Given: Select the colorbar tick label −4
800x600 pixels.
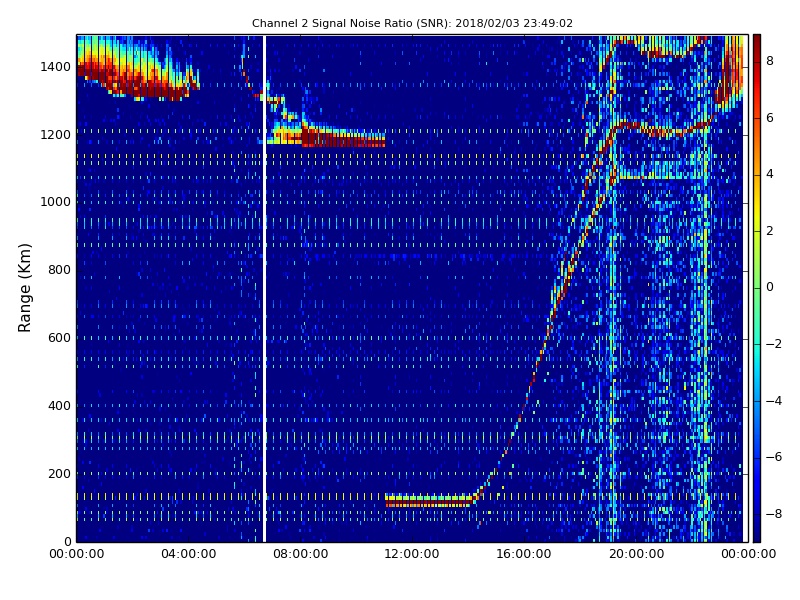Looking at the screenshot, I should click(x=773, y=401).
